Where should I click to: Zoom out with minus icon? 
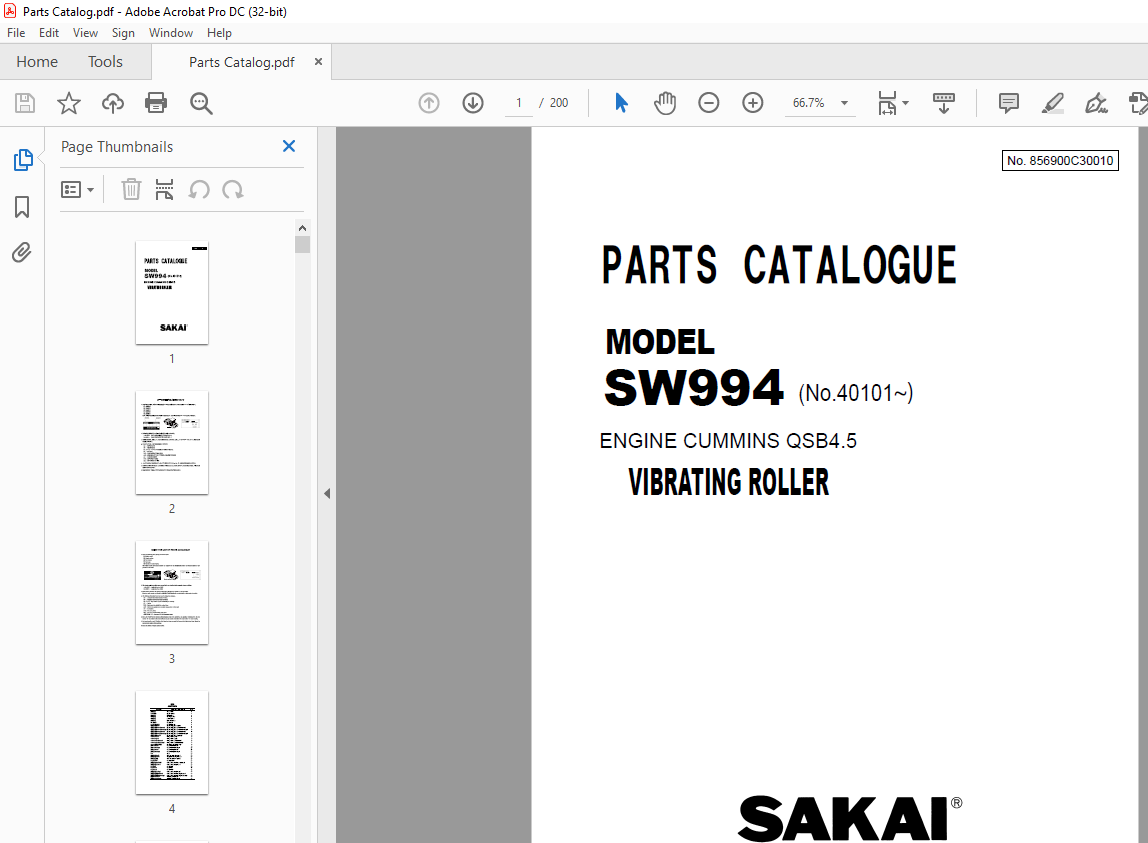(709, 103)
